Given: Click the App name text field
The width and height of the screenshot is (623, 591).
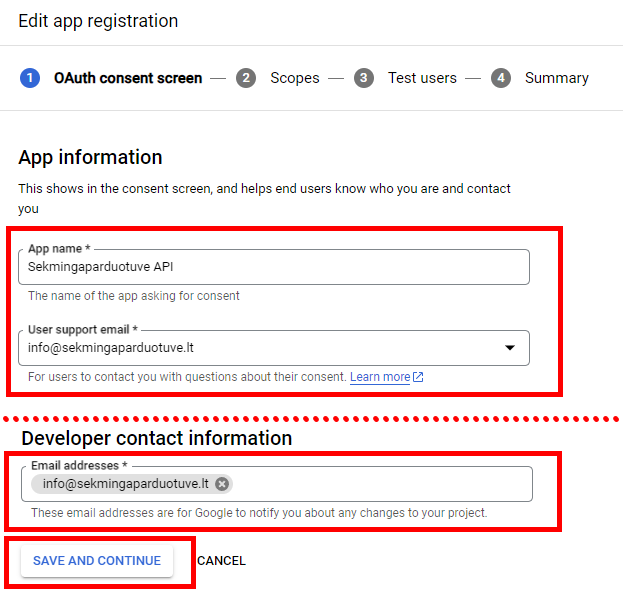Looking at the screenshot, I should pos(273,267).
